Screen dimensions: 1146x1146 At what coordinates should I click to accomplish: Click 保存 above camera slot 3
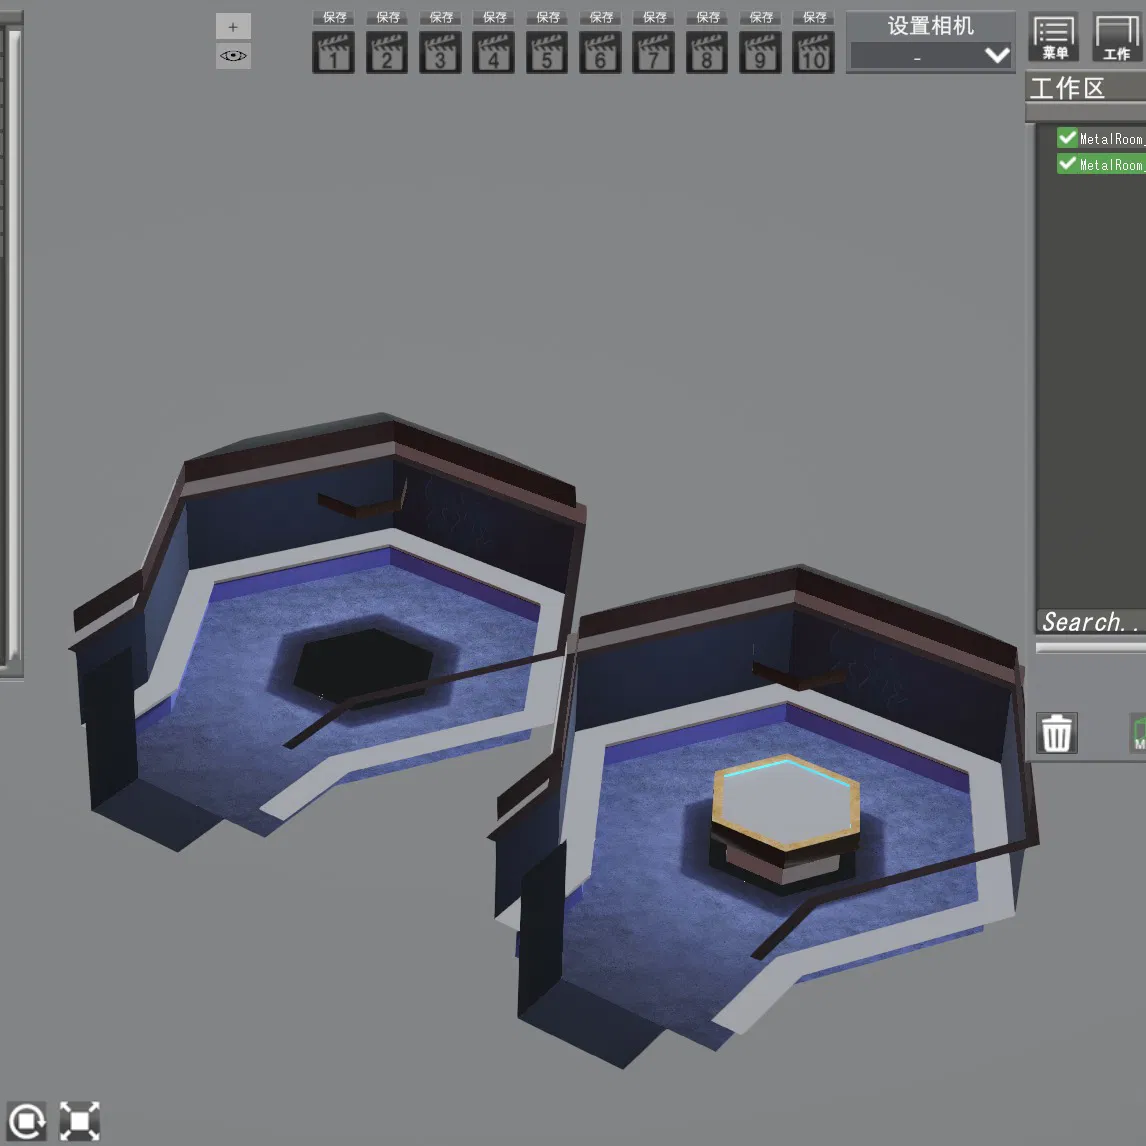440,18
